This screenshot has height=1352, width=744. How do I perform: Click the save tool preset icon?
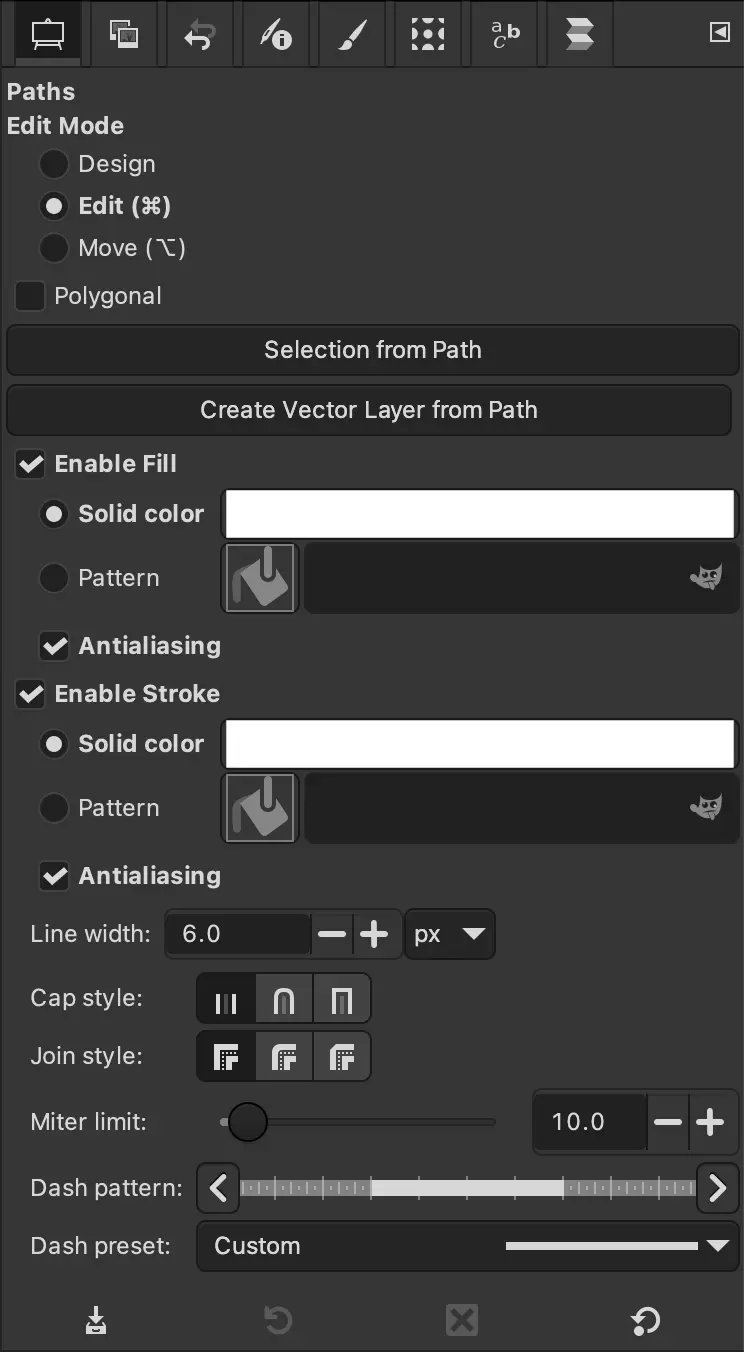(96, 1321)
